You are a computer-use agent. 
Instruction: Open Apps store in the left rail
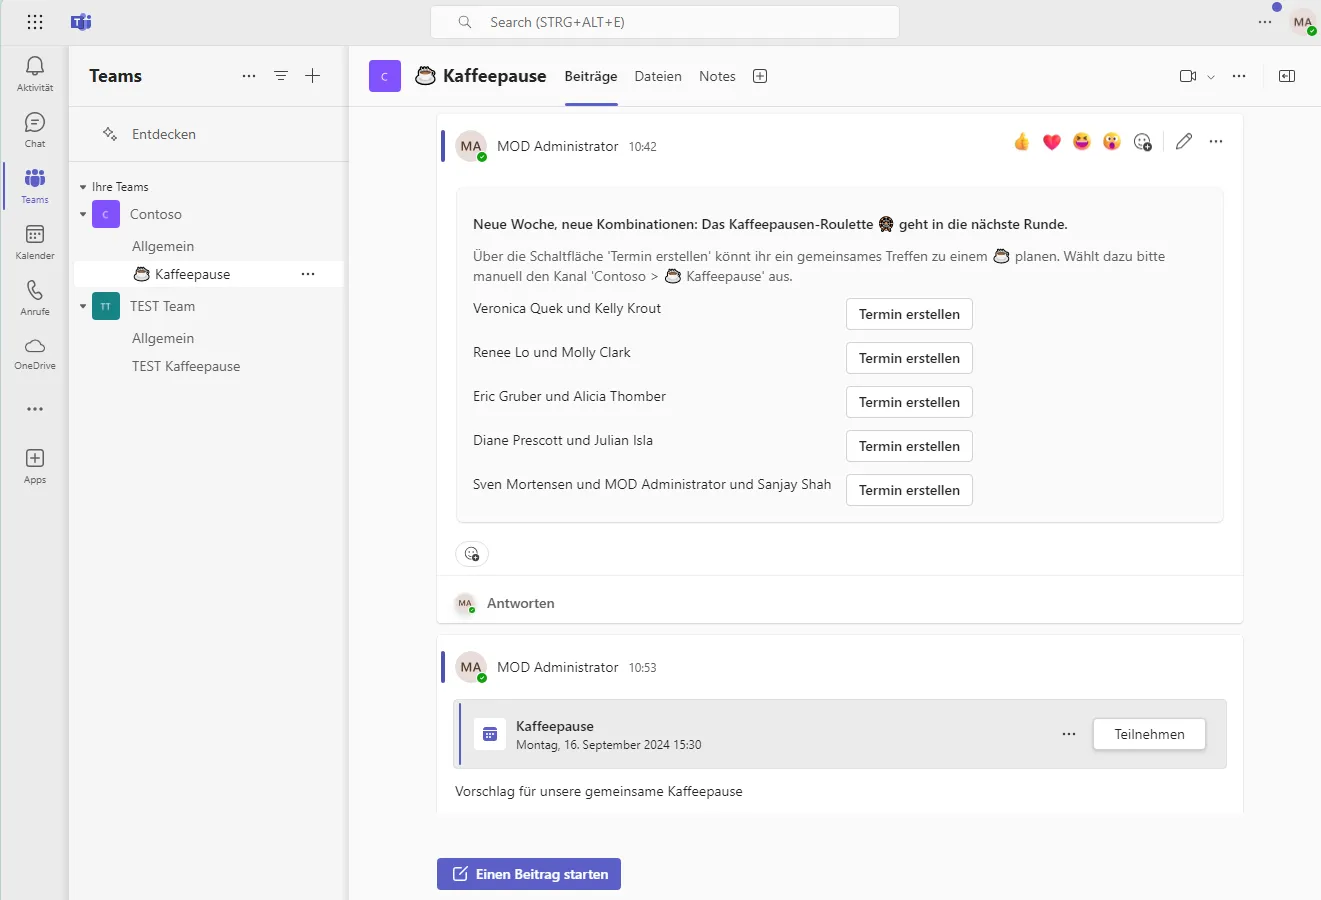(x=35, y=466)
